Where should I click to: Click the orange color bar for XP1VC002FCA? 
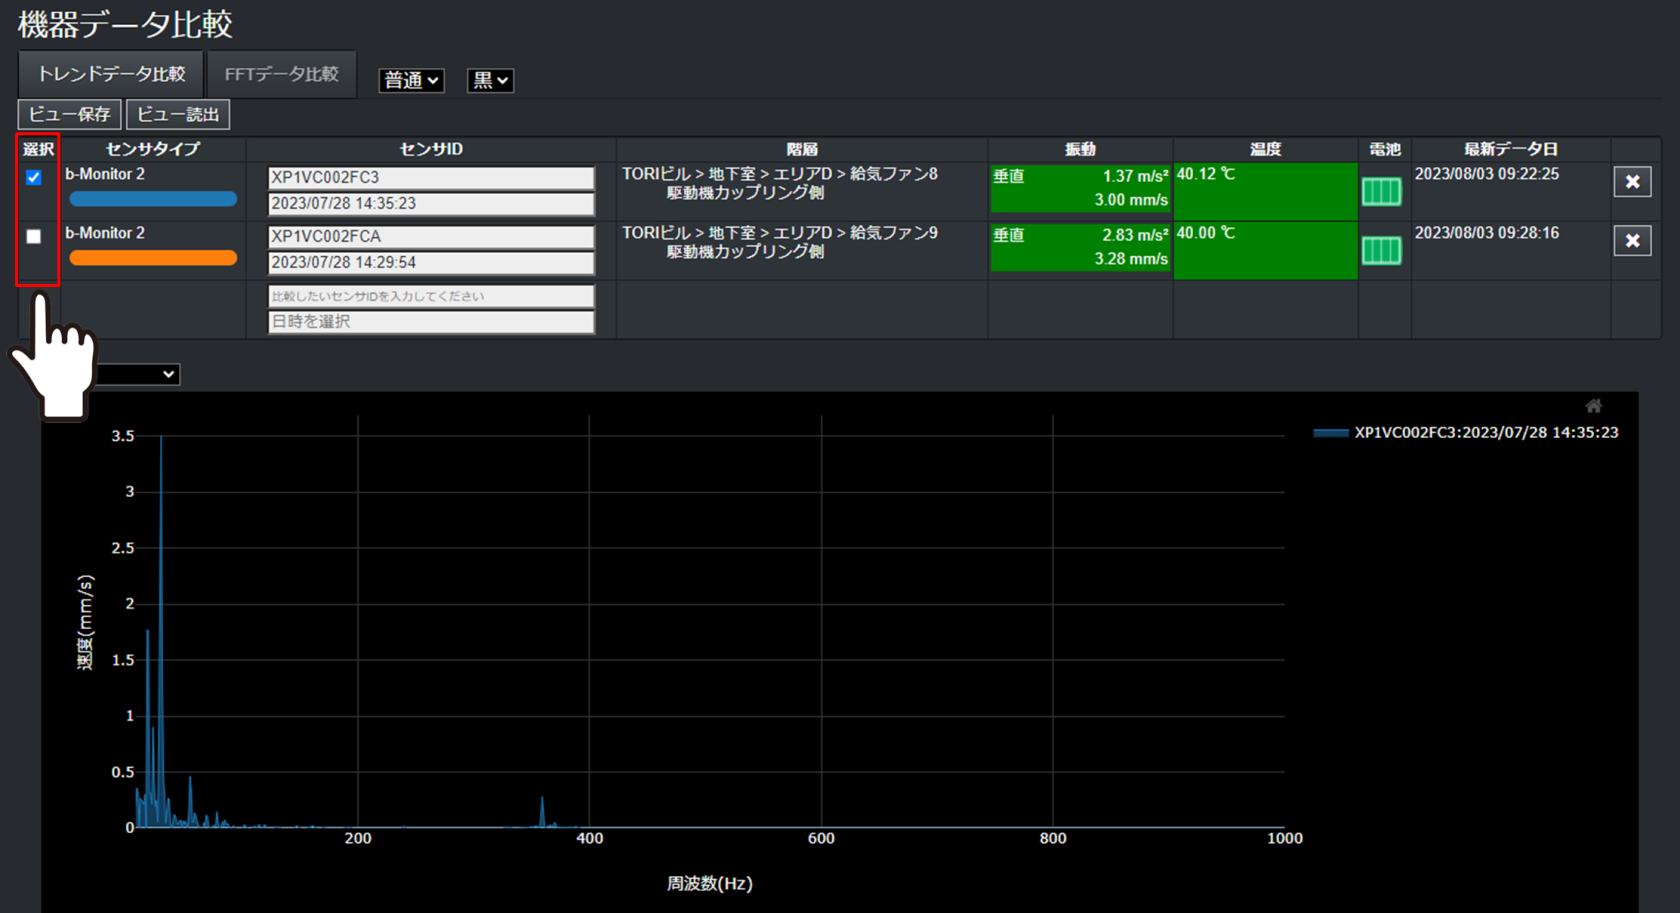click(x=153, y=258)
